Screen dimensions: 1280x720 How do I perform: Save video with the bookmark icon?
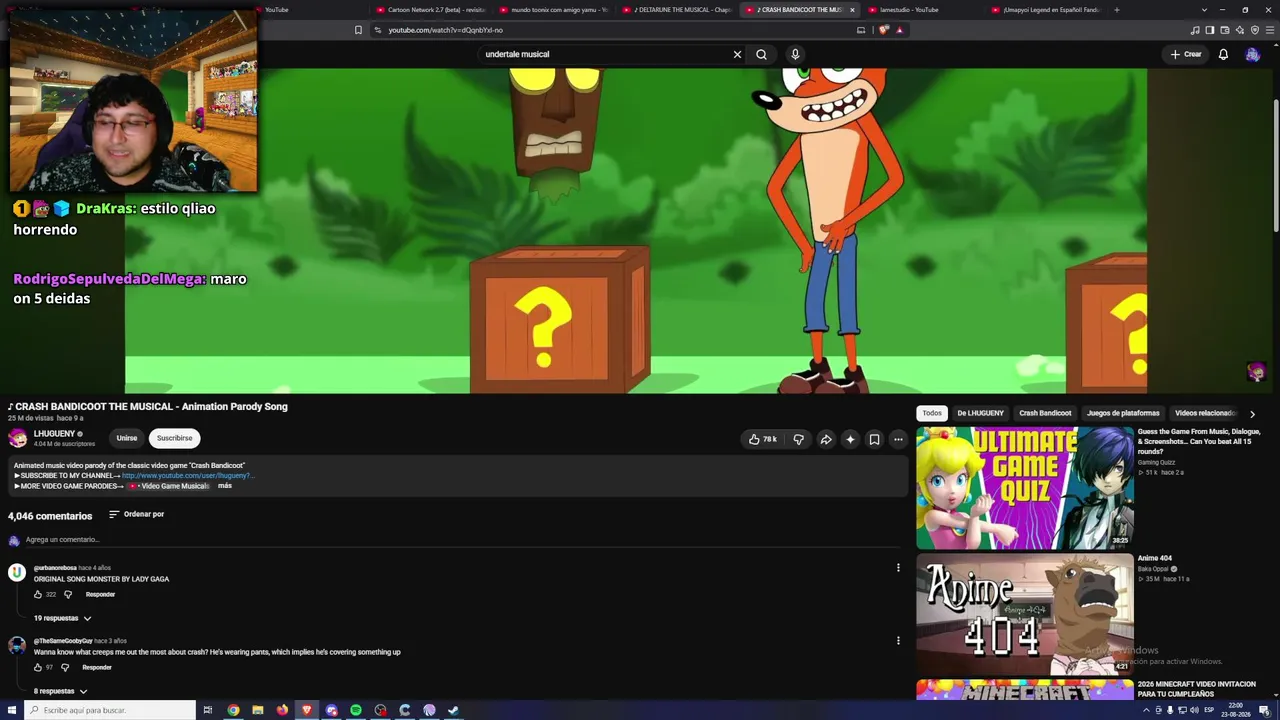pos(874,439)
